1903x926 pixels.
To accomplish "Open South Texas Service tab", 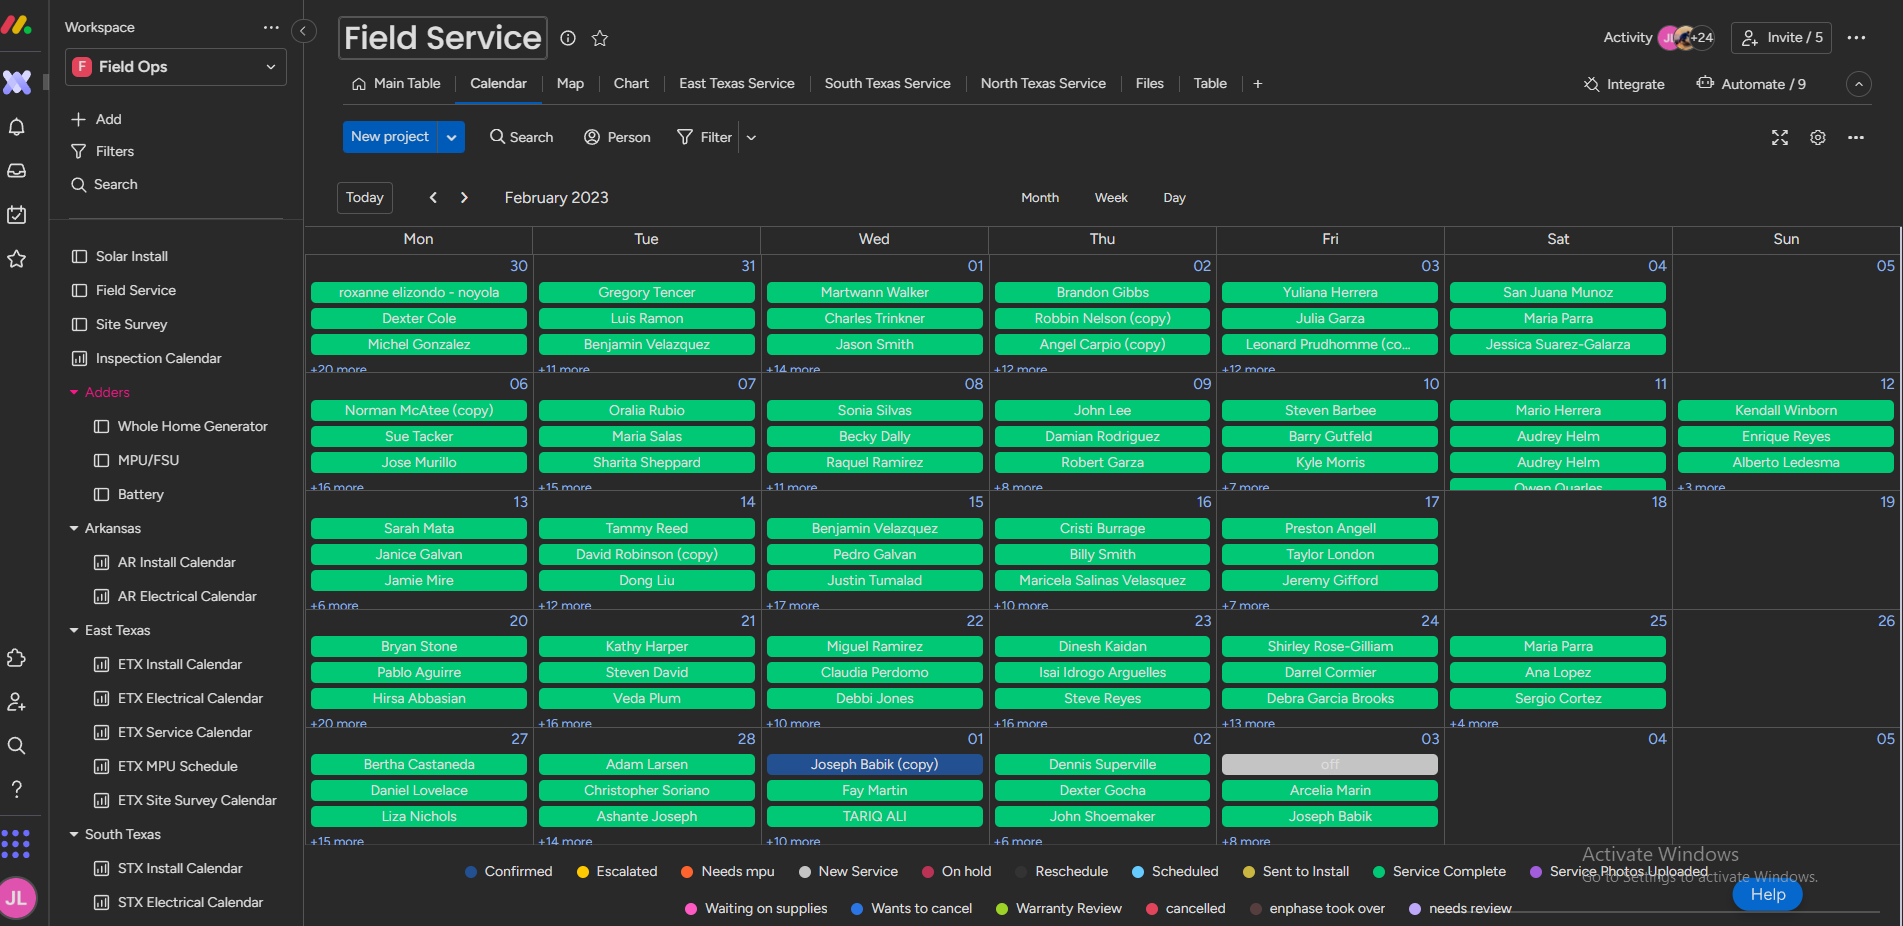I will click(888, 84).
